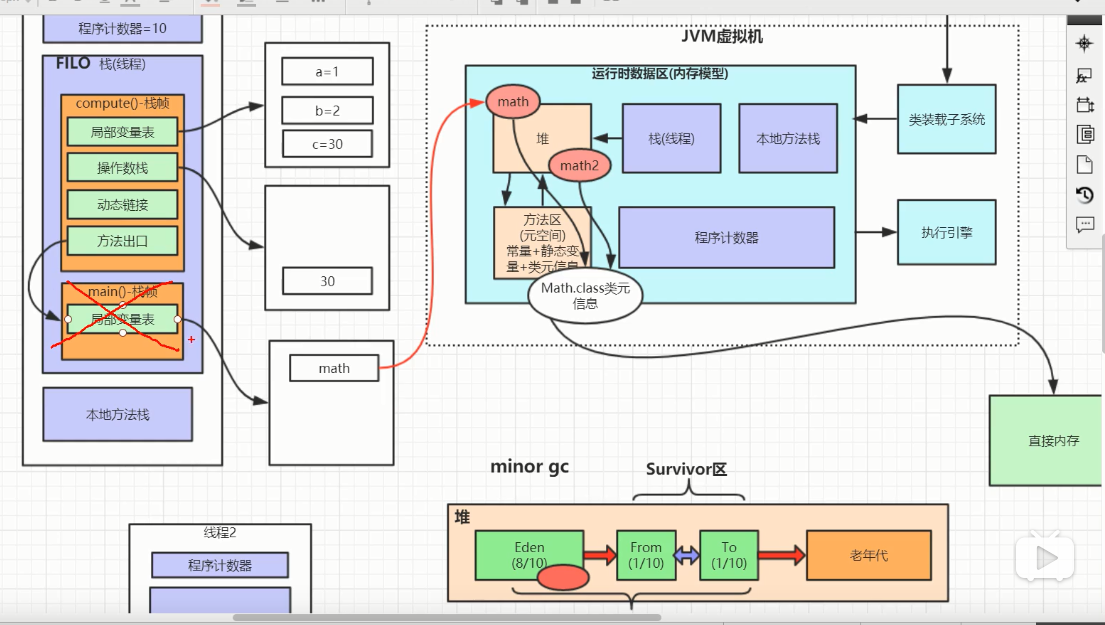Select 局部变量表 in the compute() frame
This screenshot has height=625, width=1105.
(x=123, y=132)
